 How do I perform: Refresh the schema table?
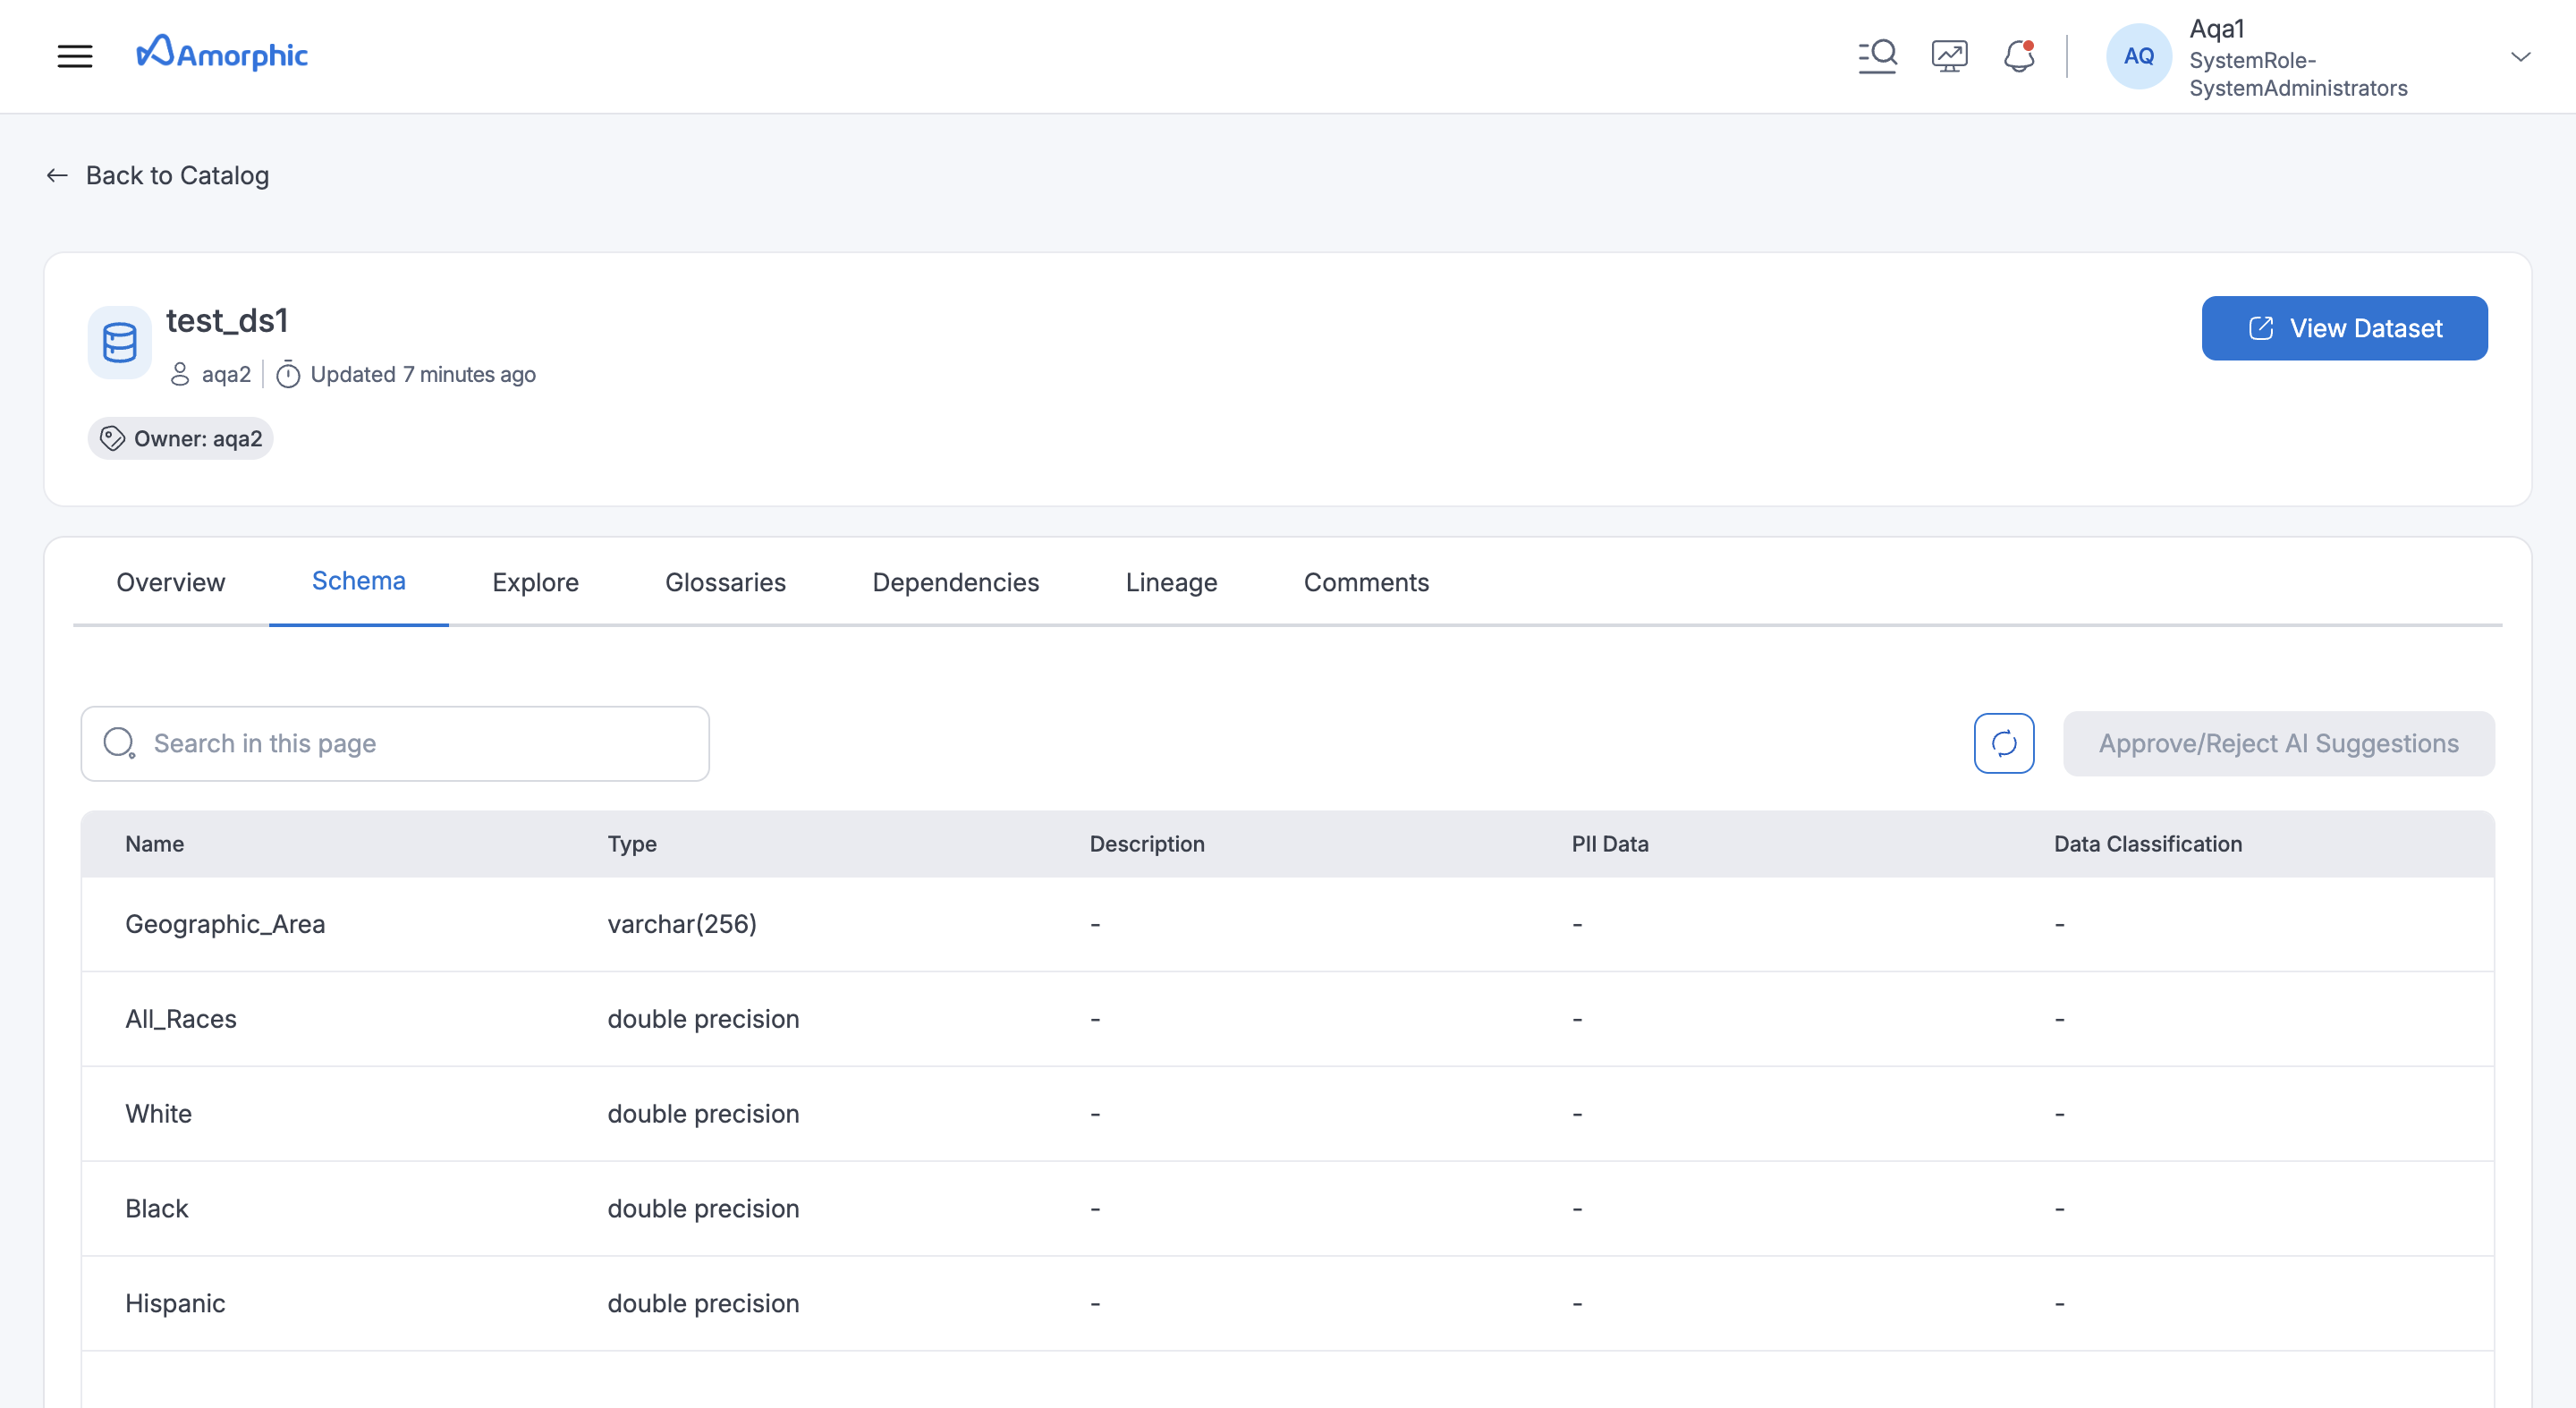tap(2003, 743)
